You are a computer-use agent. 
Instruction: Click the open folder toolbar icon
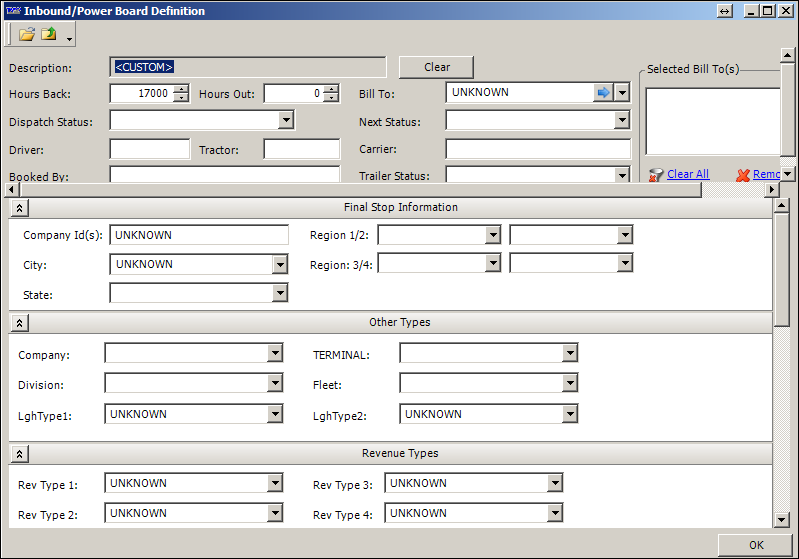[x=27, y=35]
